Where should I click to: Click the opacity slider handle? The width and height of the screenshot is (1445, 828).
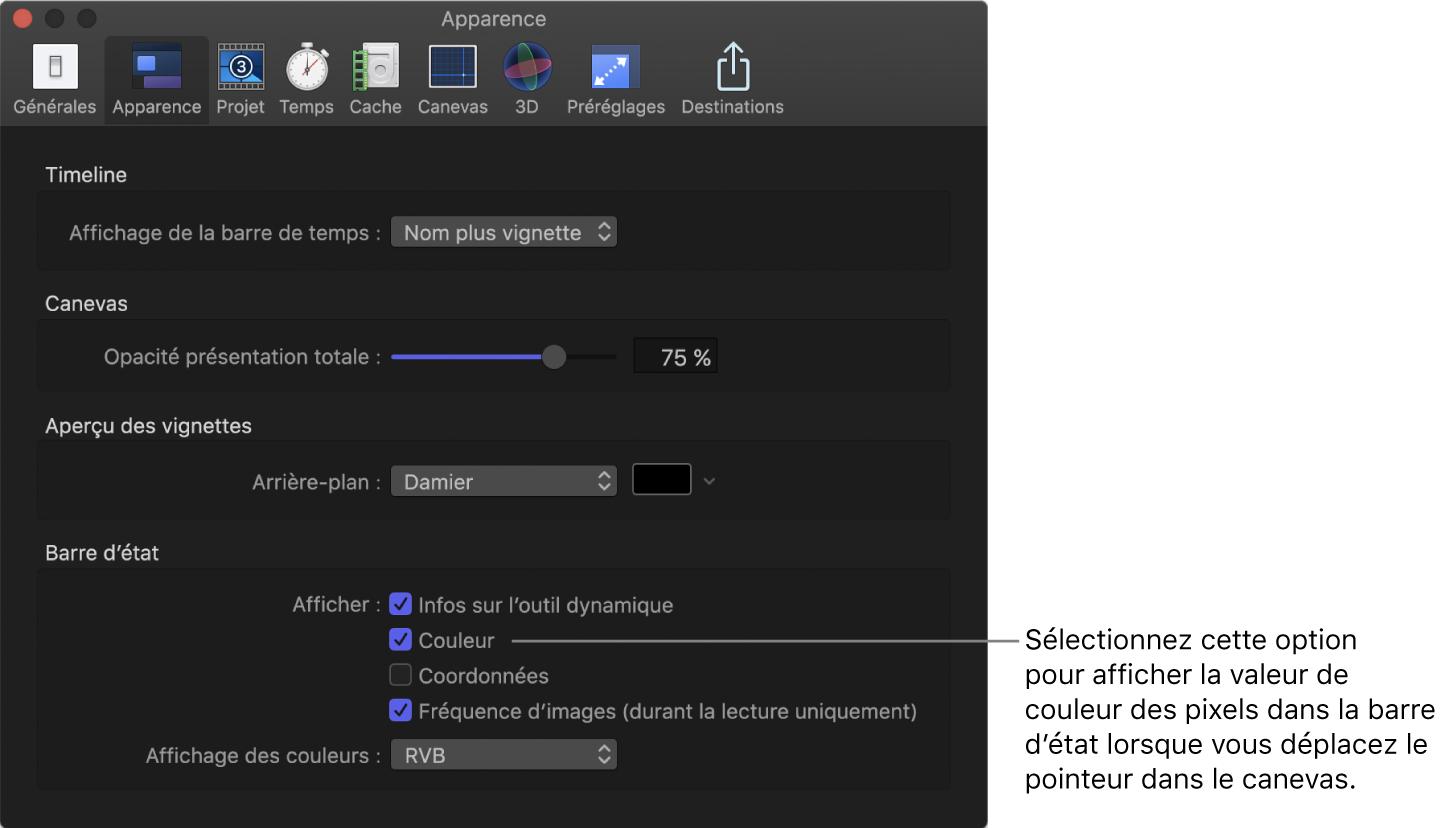pyautogui.click(x=553, y=357)
